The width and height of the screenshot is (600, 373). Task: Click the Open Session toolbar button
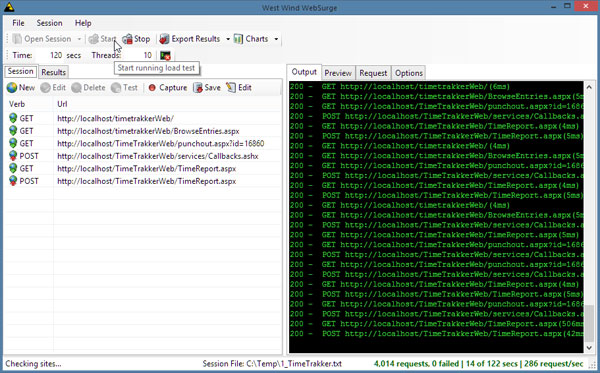42,39
